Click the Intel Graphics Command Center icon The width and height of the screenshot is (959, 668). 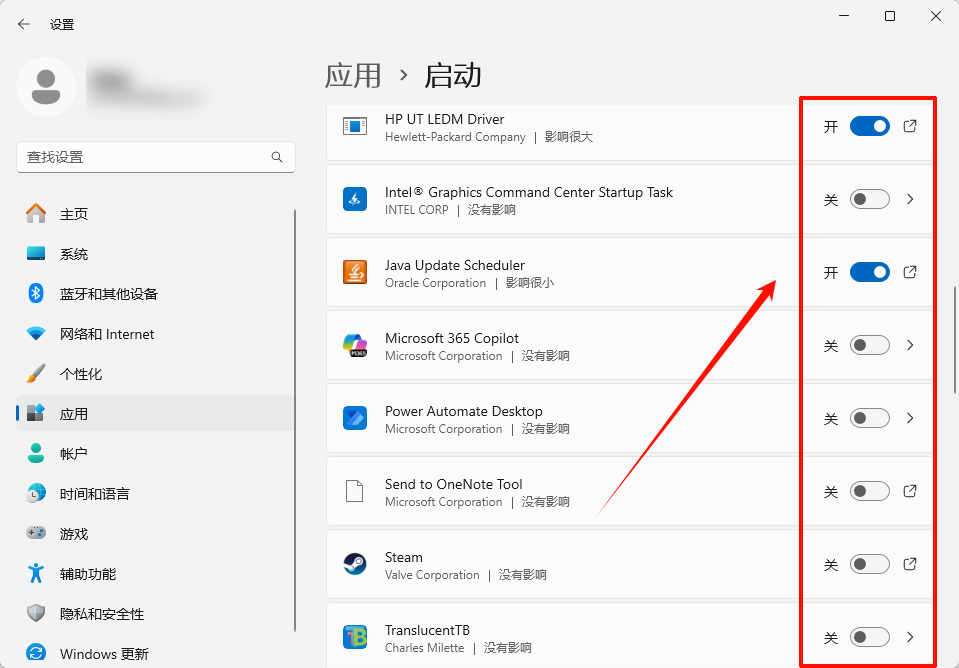point(355,199)
